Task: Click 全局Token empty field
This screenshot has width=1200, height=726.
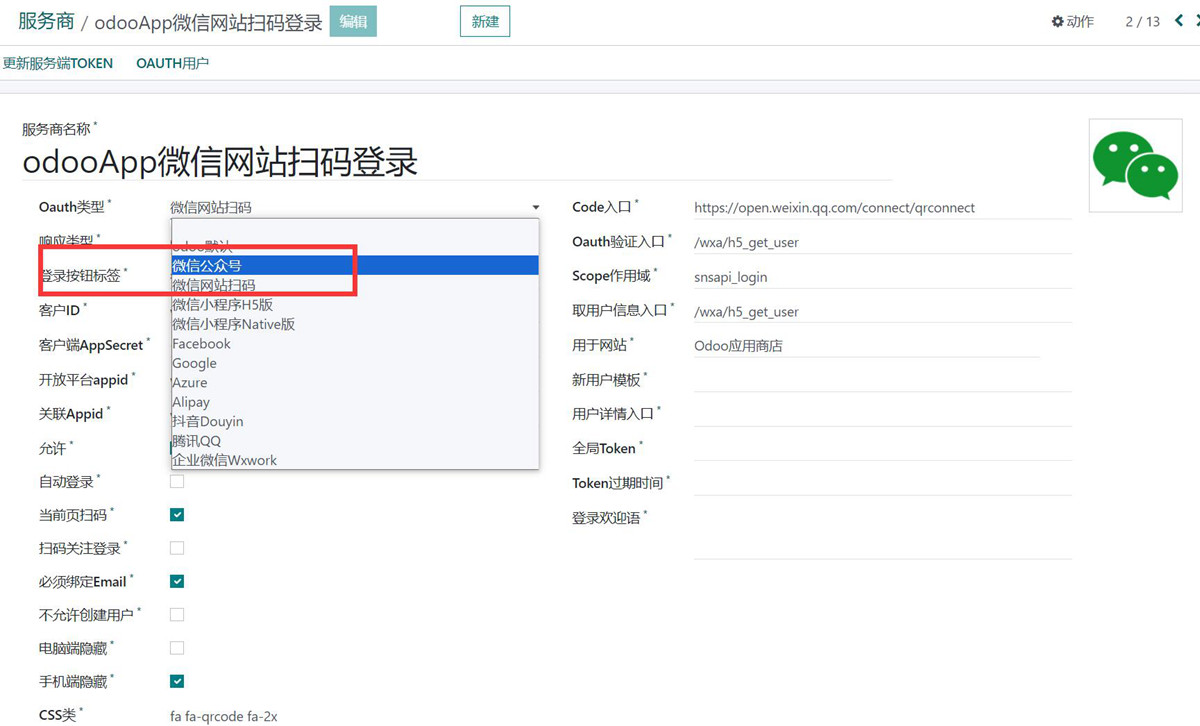Action: pos(882,449)
